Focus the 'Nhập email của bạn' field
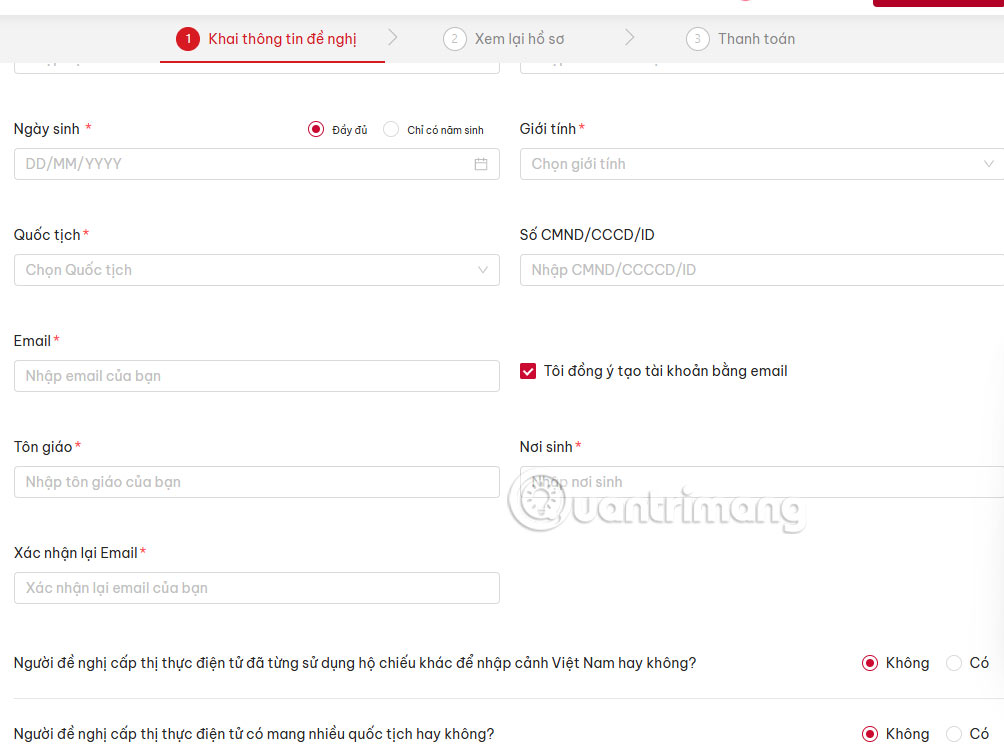 coord(257,376)
